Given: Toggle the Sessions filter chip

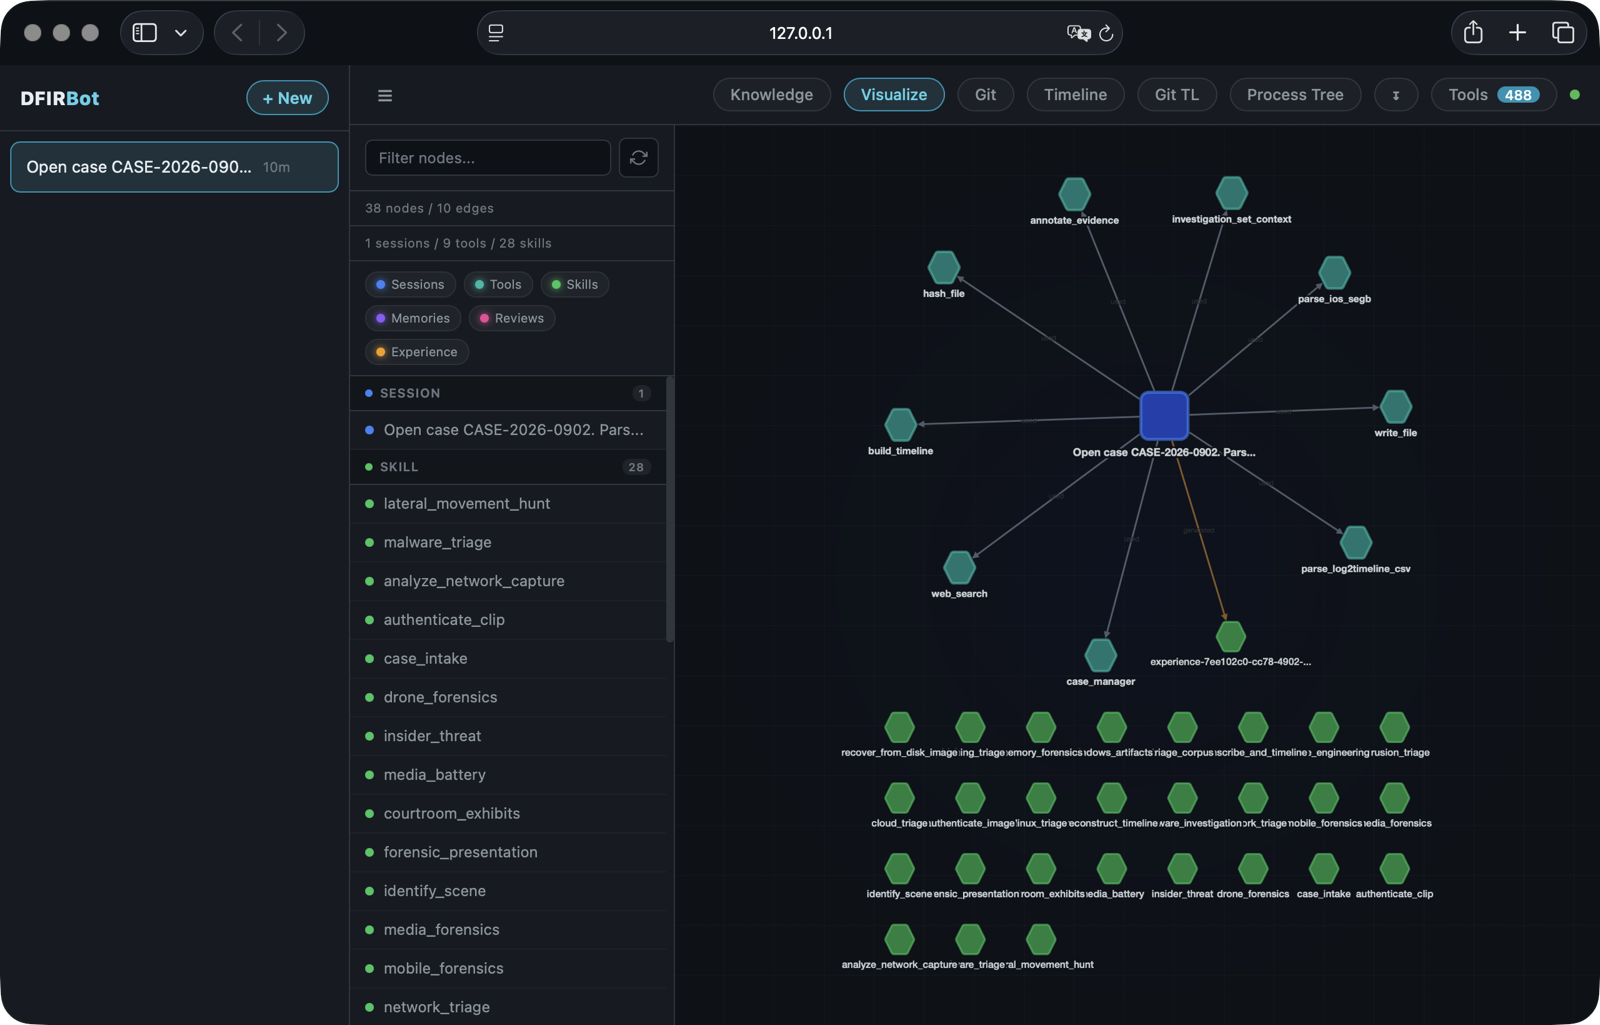Looking at the screenshot, I should (410, 285).
